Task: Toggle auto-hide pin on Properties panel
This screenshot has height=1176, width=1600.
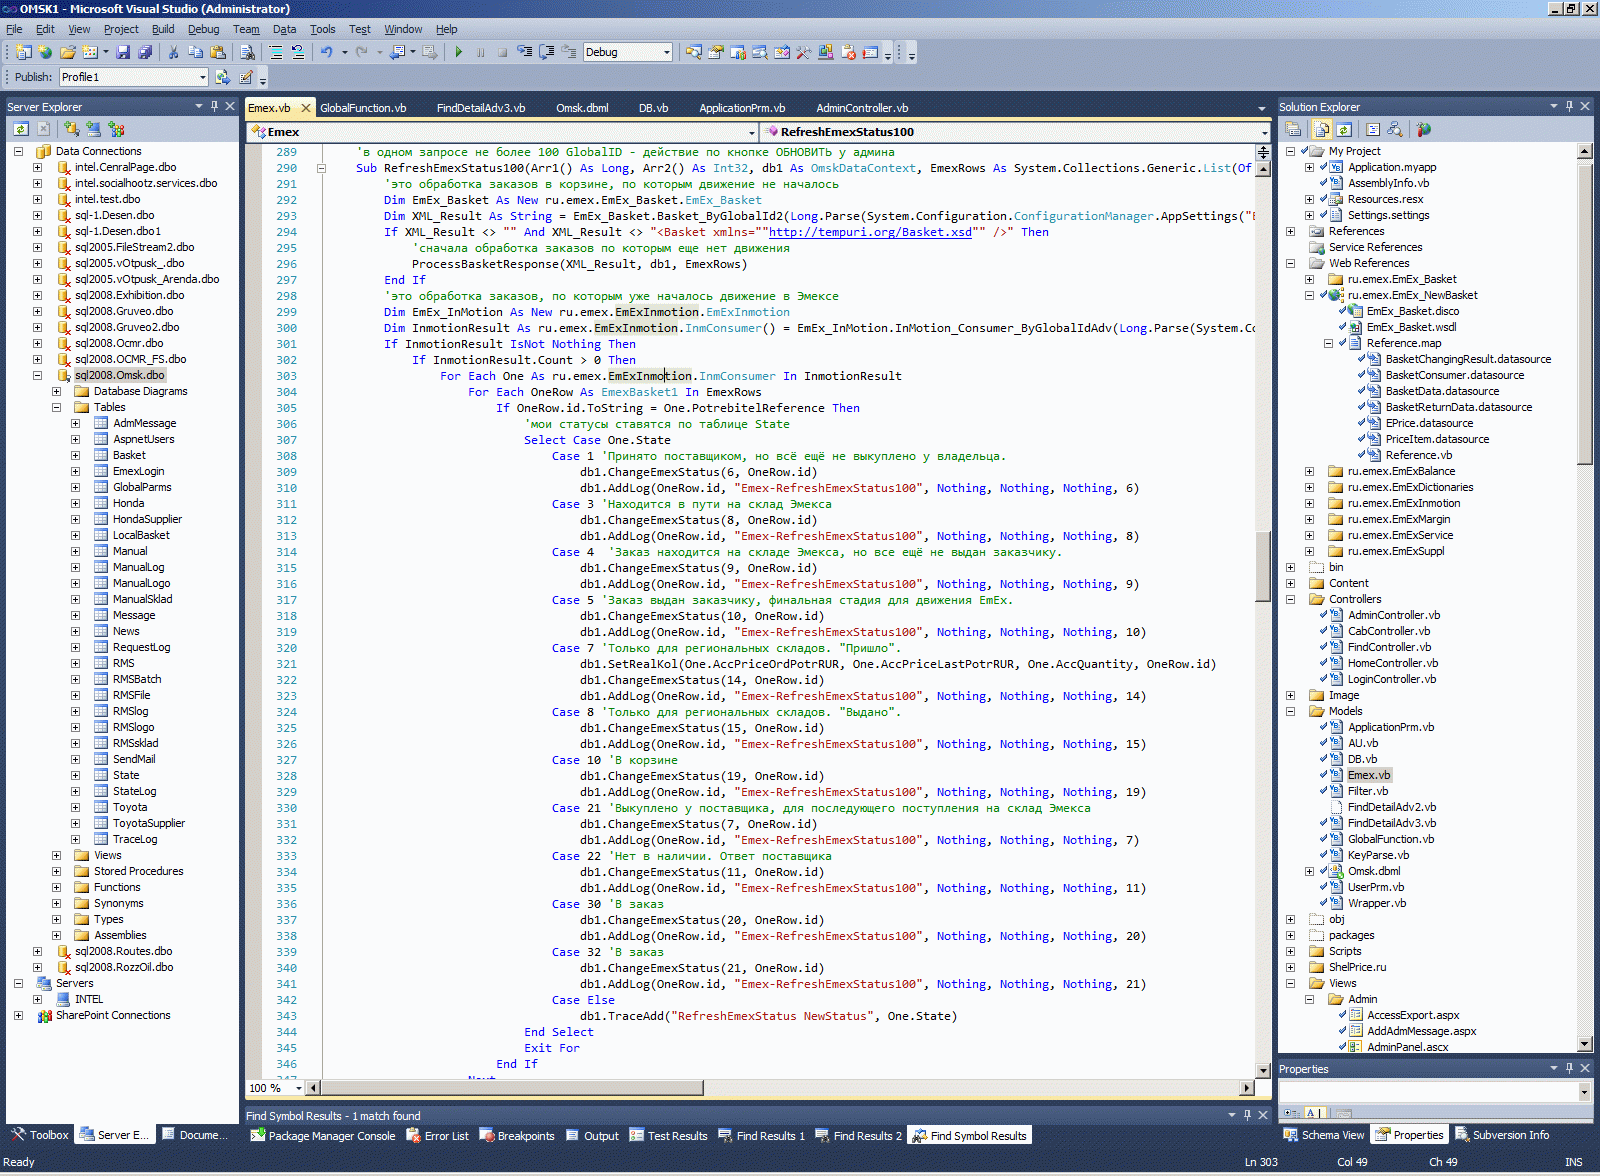Action: 1569,1068
